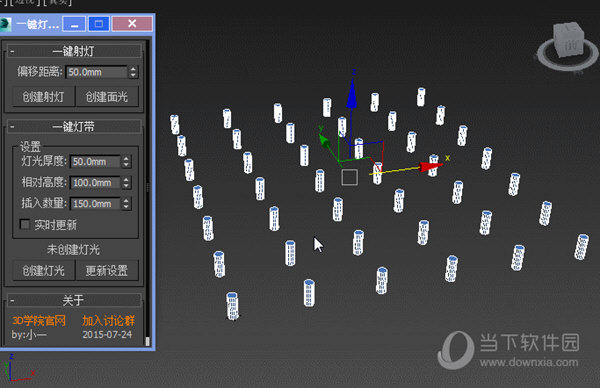Viewport: 600px width, 388px height.
Task: Click the 灯光厚度 value field
Action: coord(95,161)
